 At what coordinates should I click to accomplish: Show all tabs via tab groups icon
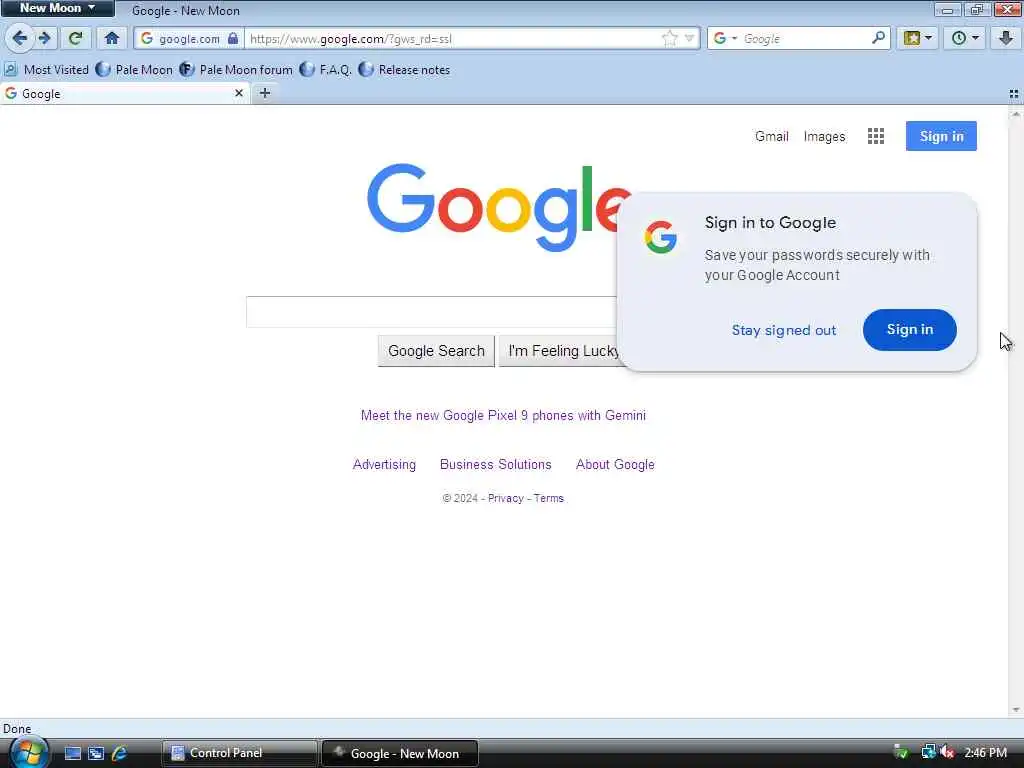point(1014,94)
